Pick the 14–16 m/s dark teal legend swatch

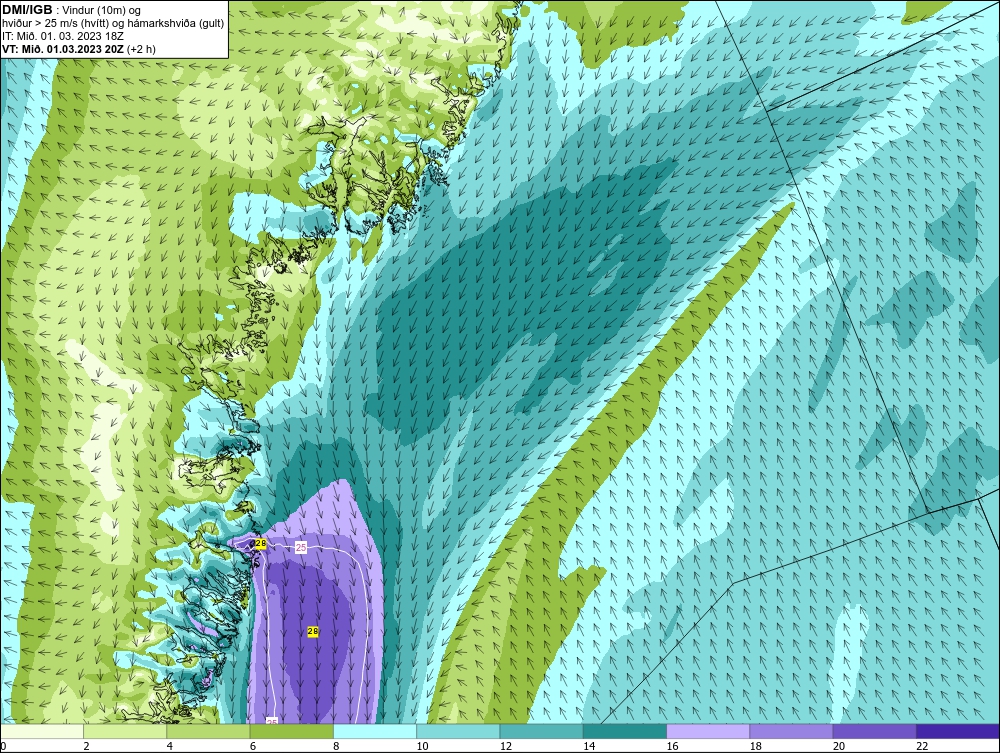click(624, 731)
